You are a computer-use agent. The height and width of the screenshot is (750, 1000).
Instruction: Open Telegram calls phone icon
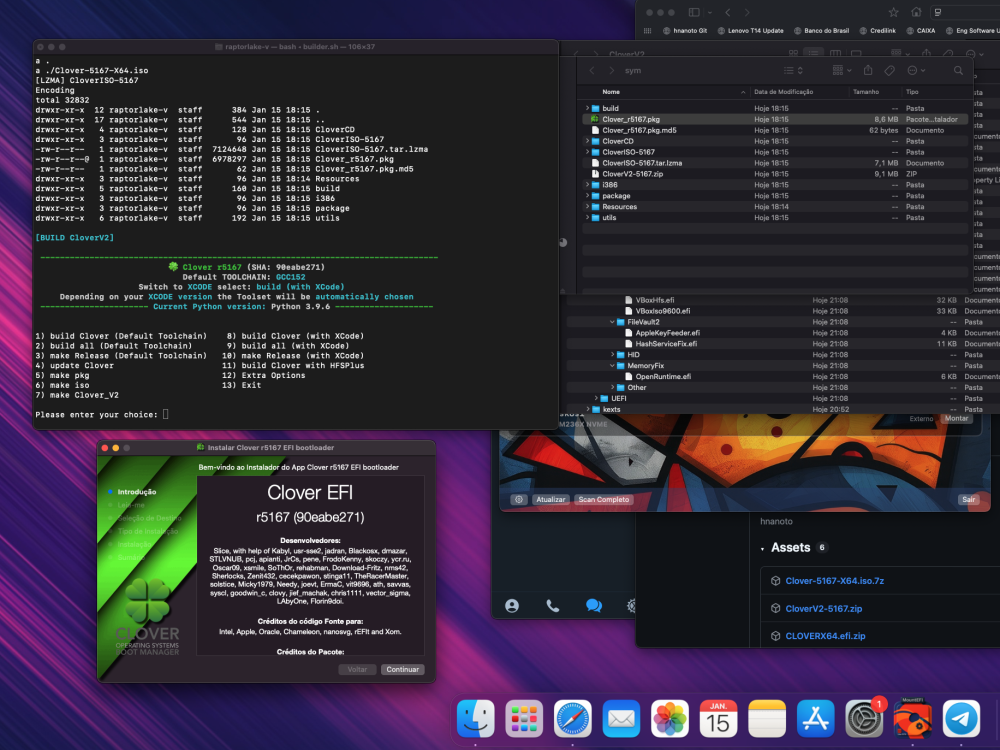[x=553, y=606]
